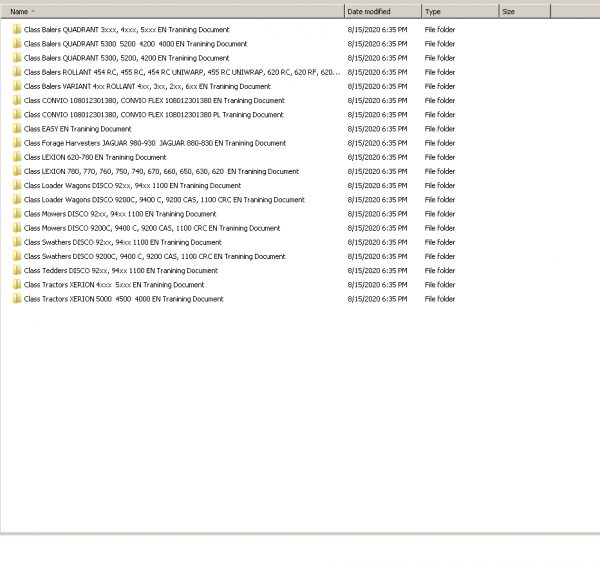The image size is (600, 563).
Task: Select 'Class Swathers DISCO 9200C, 9400 C' name
Action: [x=155, y=256]
